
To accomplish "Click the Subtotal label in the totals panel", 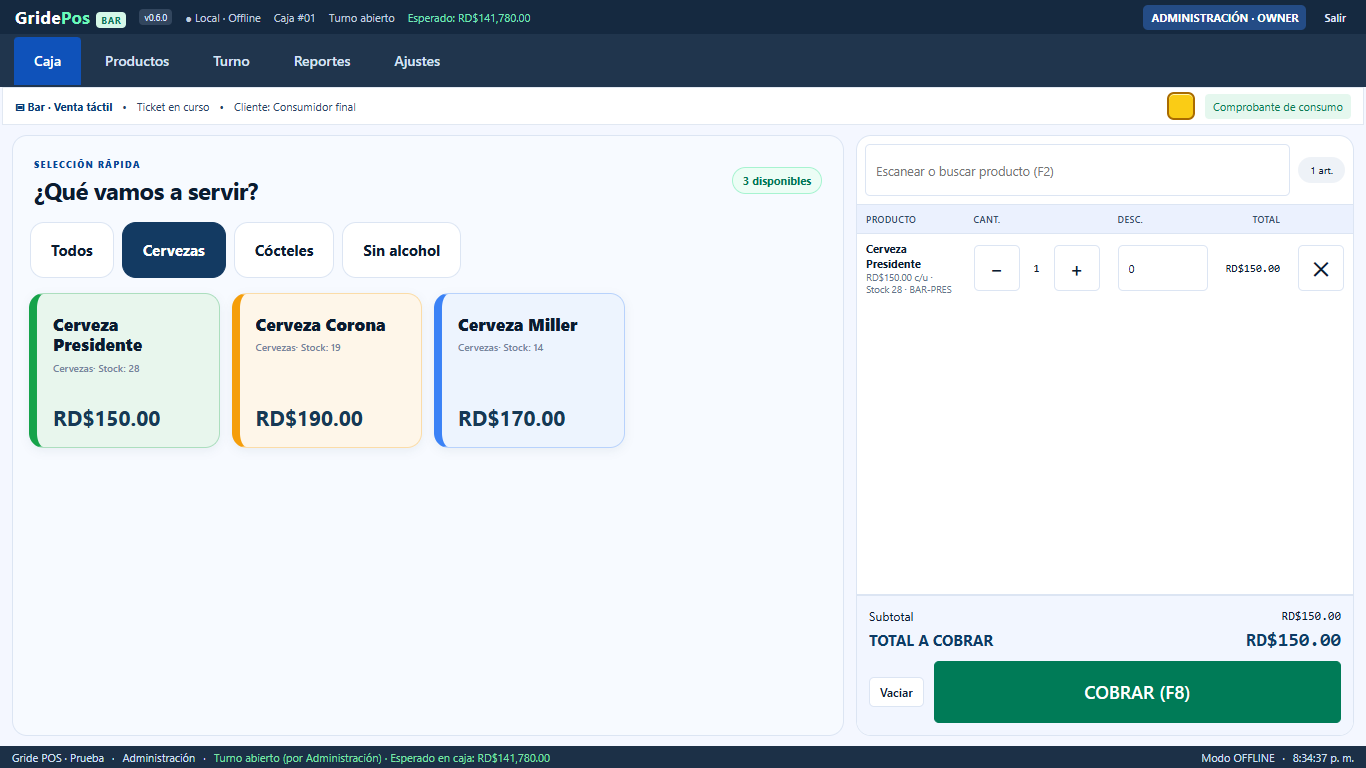I will click(x=891, y=617).
